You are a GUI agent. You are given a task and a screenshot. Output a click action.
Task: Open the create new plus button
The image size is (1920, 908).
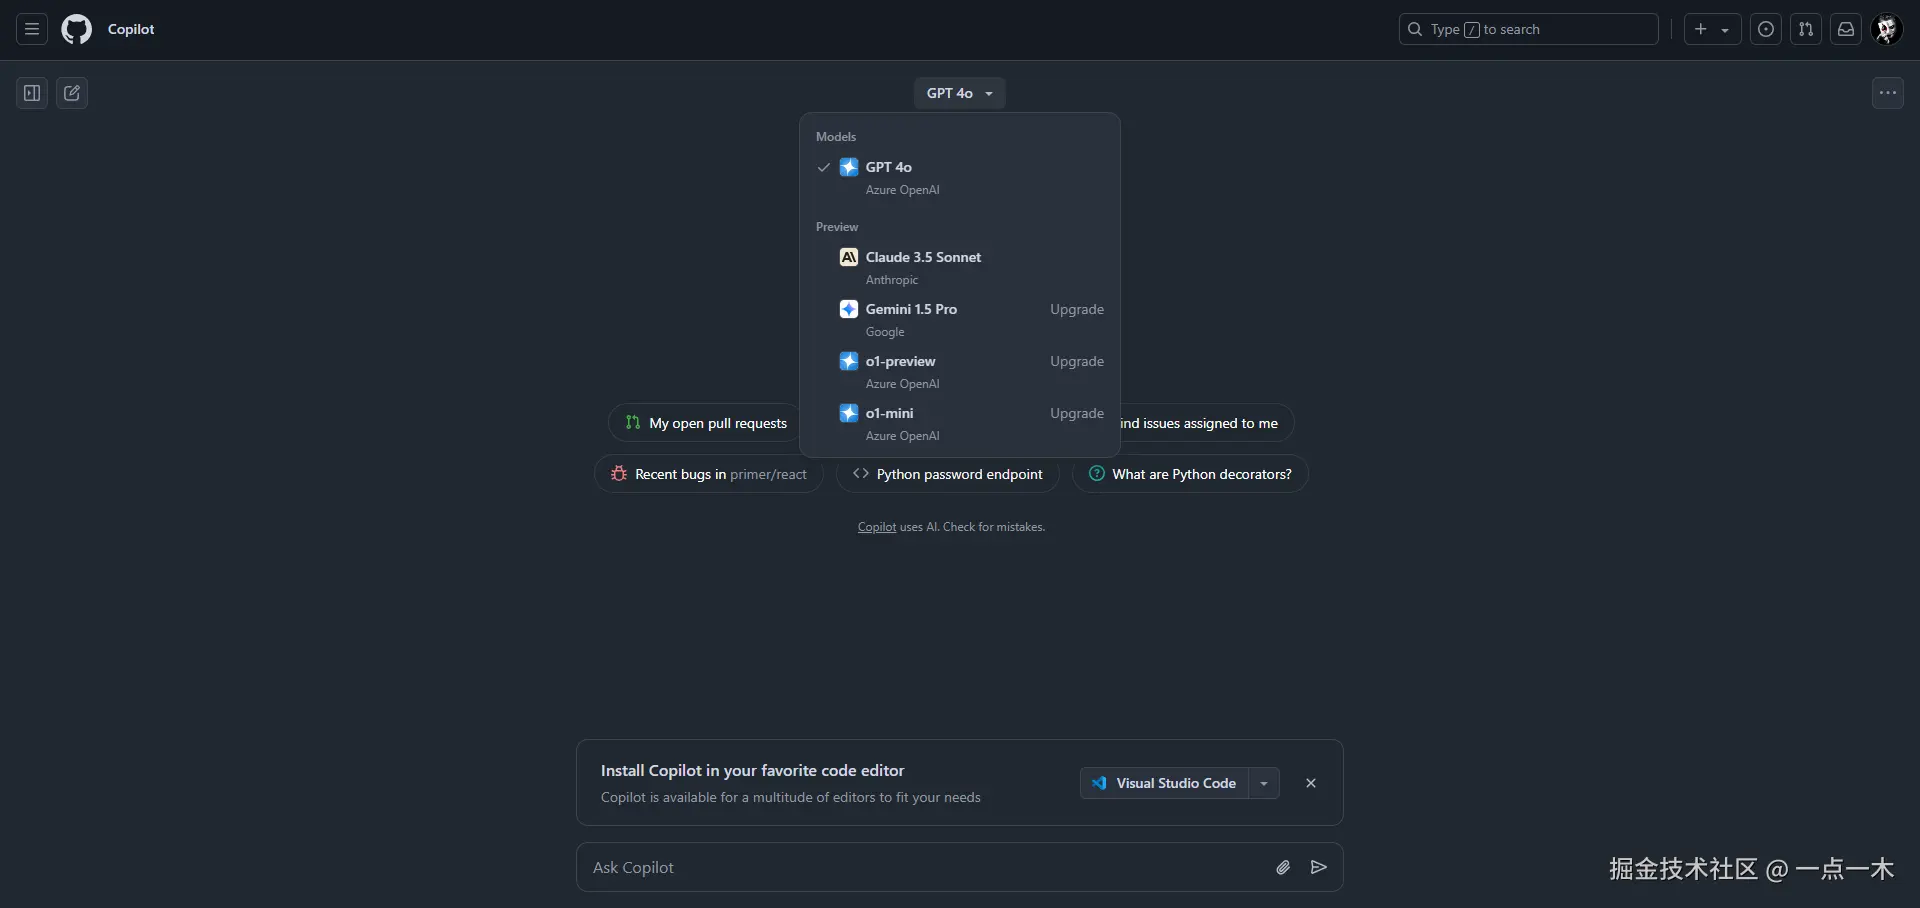click(1701, 29)
